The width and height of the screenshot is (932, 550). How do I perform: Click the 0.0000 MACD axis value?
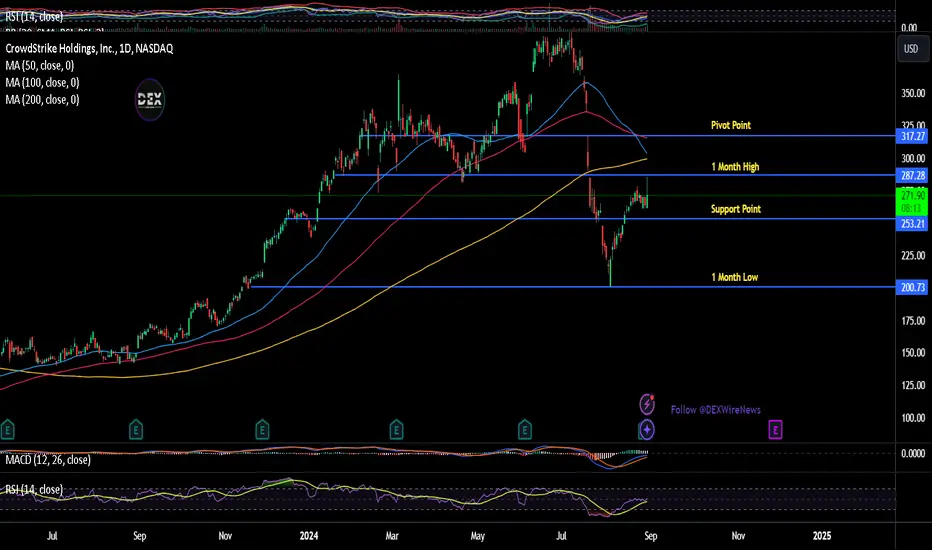[x=913, y=454]
